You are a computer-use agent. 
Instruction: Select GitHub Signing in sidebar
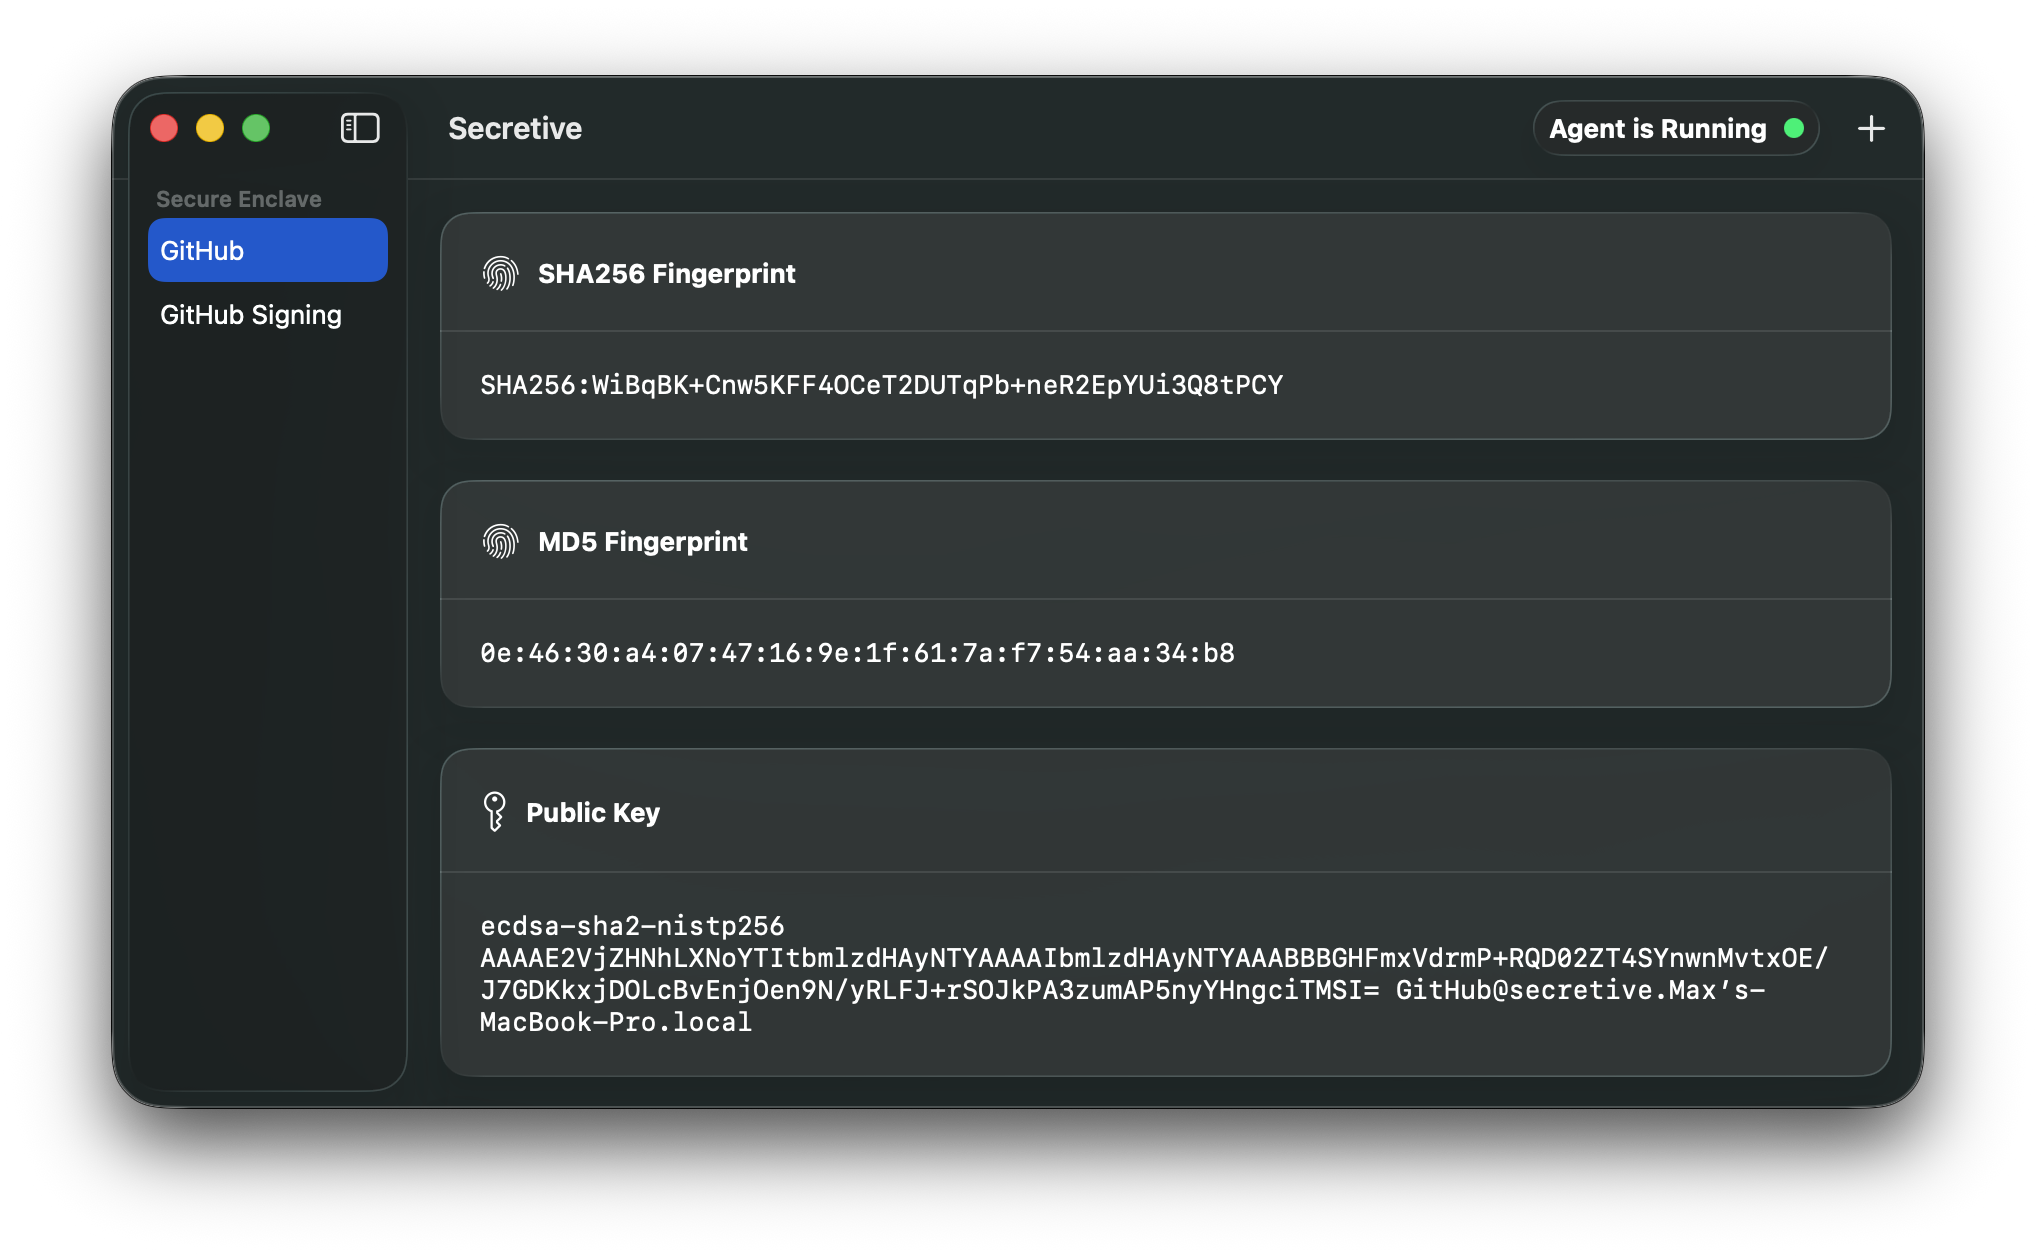click(251, 315)
